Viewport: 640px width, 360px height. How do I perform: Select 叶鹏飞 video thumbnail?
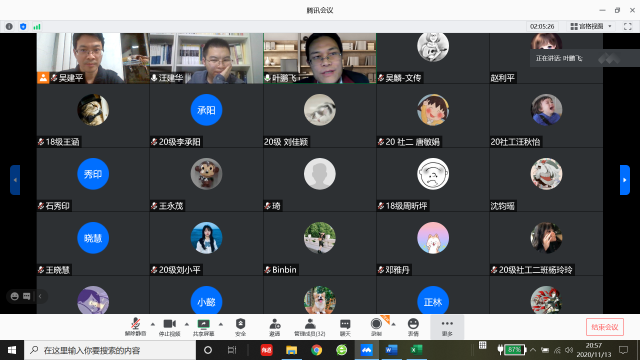pyautogui.click(x=320, y=58)
